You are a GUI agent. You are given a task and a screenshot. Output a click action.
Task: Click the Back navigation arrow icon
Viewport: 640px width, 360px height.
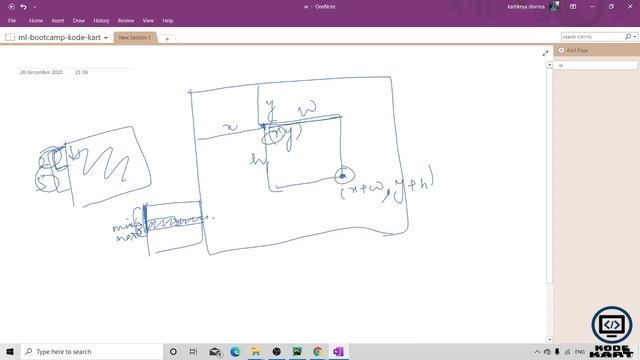click(x=11, y=7)
